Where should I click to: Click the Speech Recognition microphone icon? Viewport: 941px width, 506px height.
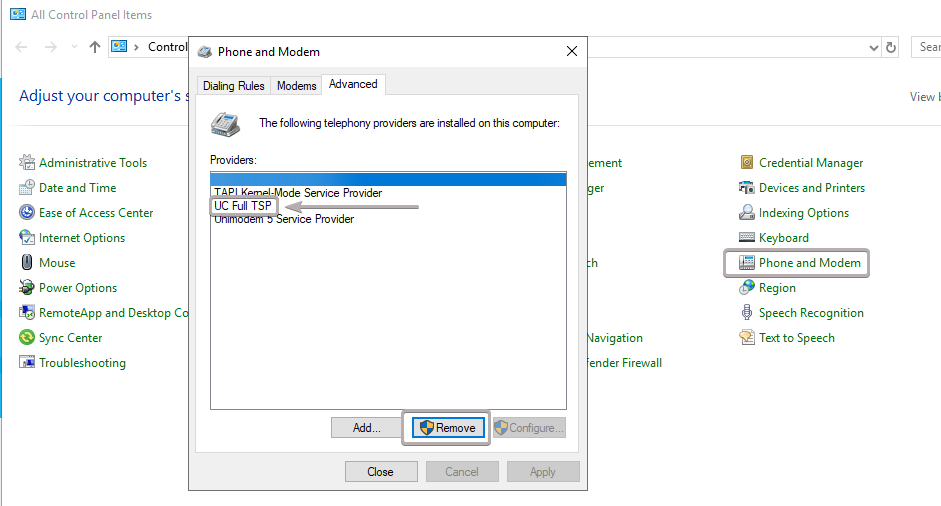point(747,313)
